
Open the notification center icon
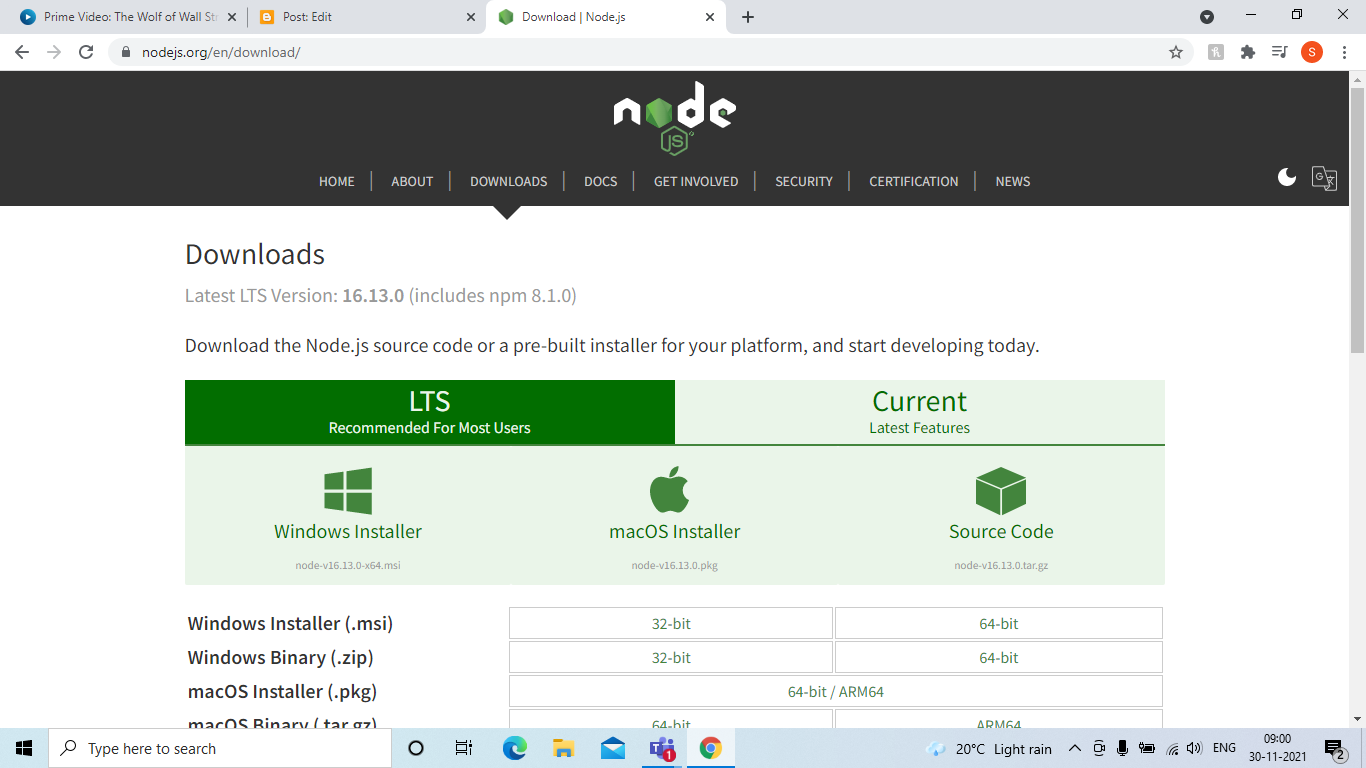[x=1334, y=748]
